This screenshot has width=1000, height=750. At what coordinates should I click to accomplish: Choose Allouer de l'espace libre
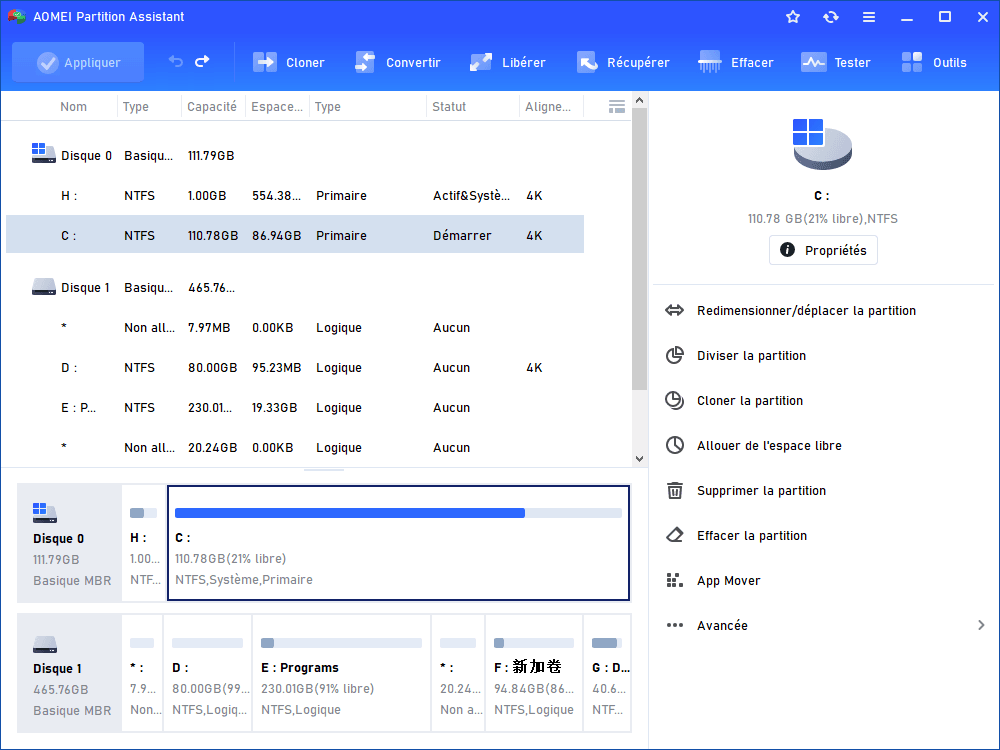[x=769, y=445]
